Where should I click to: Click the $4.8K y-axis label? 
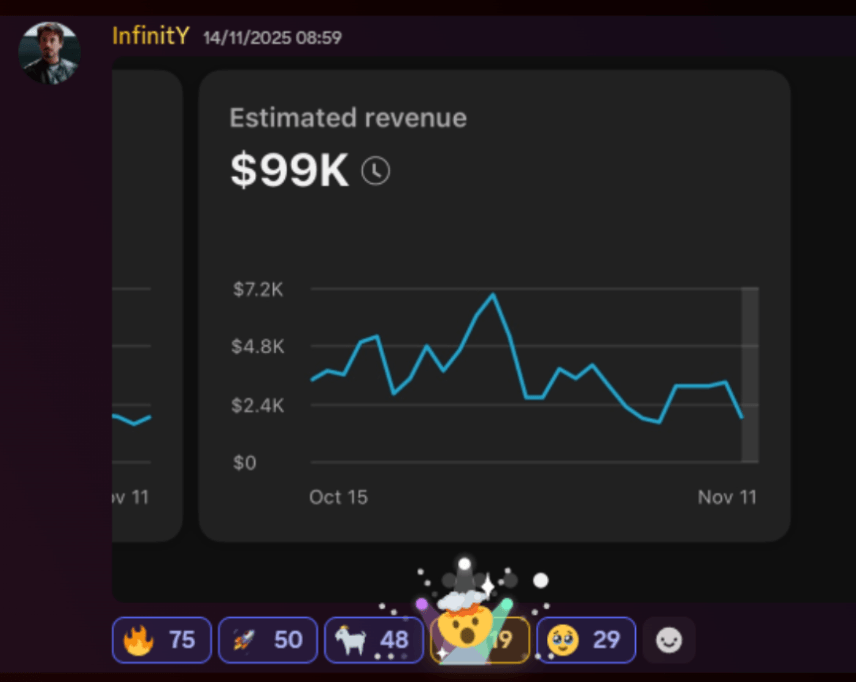coord(259,347)
